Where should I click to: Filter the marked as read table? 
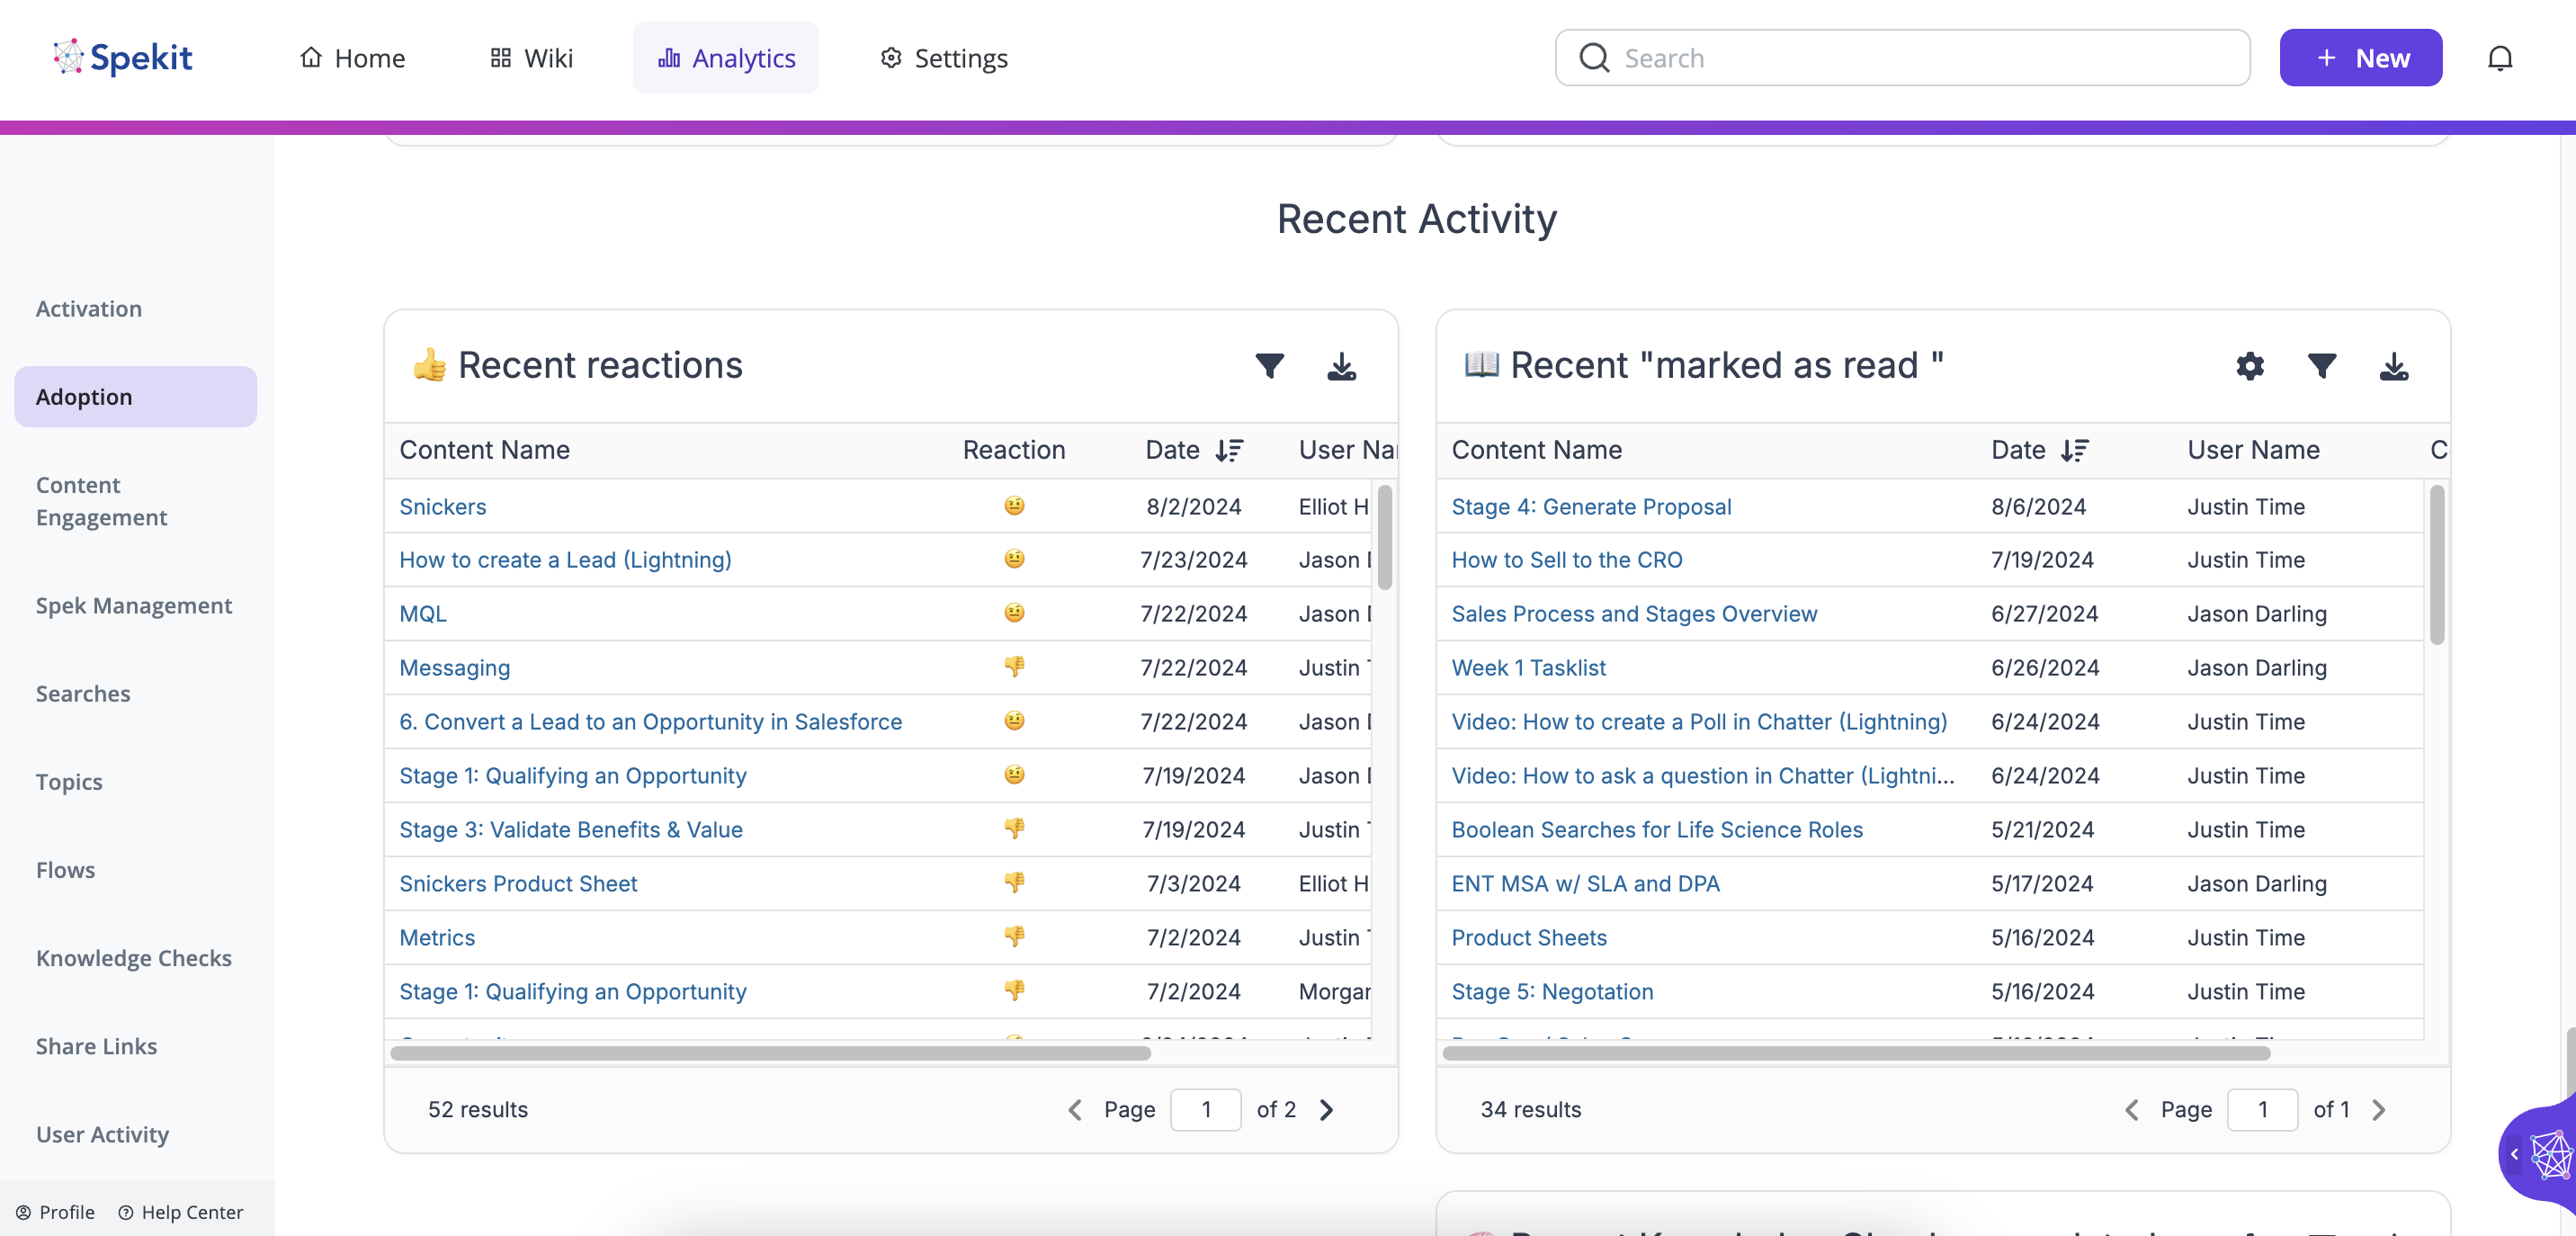coord(2321,366)
